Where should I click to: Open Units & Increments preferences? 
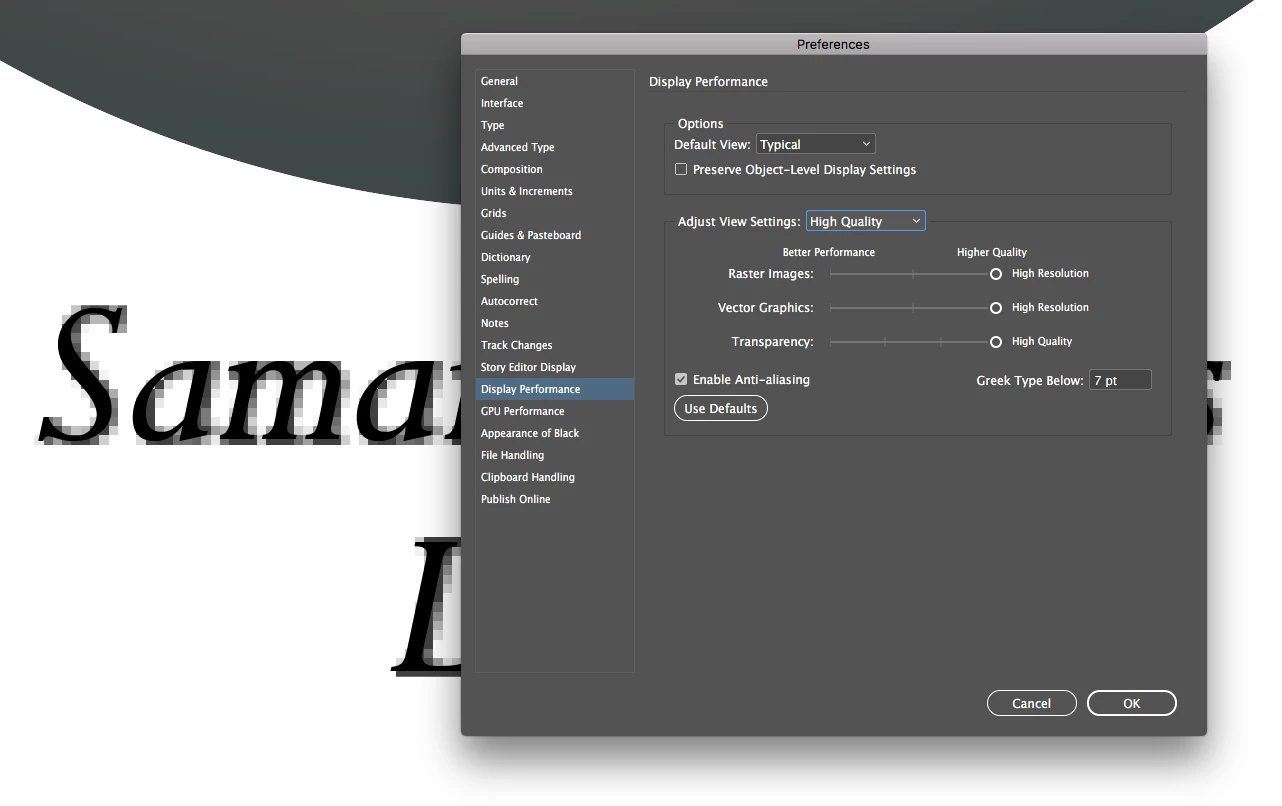click(x=555, y=191)
